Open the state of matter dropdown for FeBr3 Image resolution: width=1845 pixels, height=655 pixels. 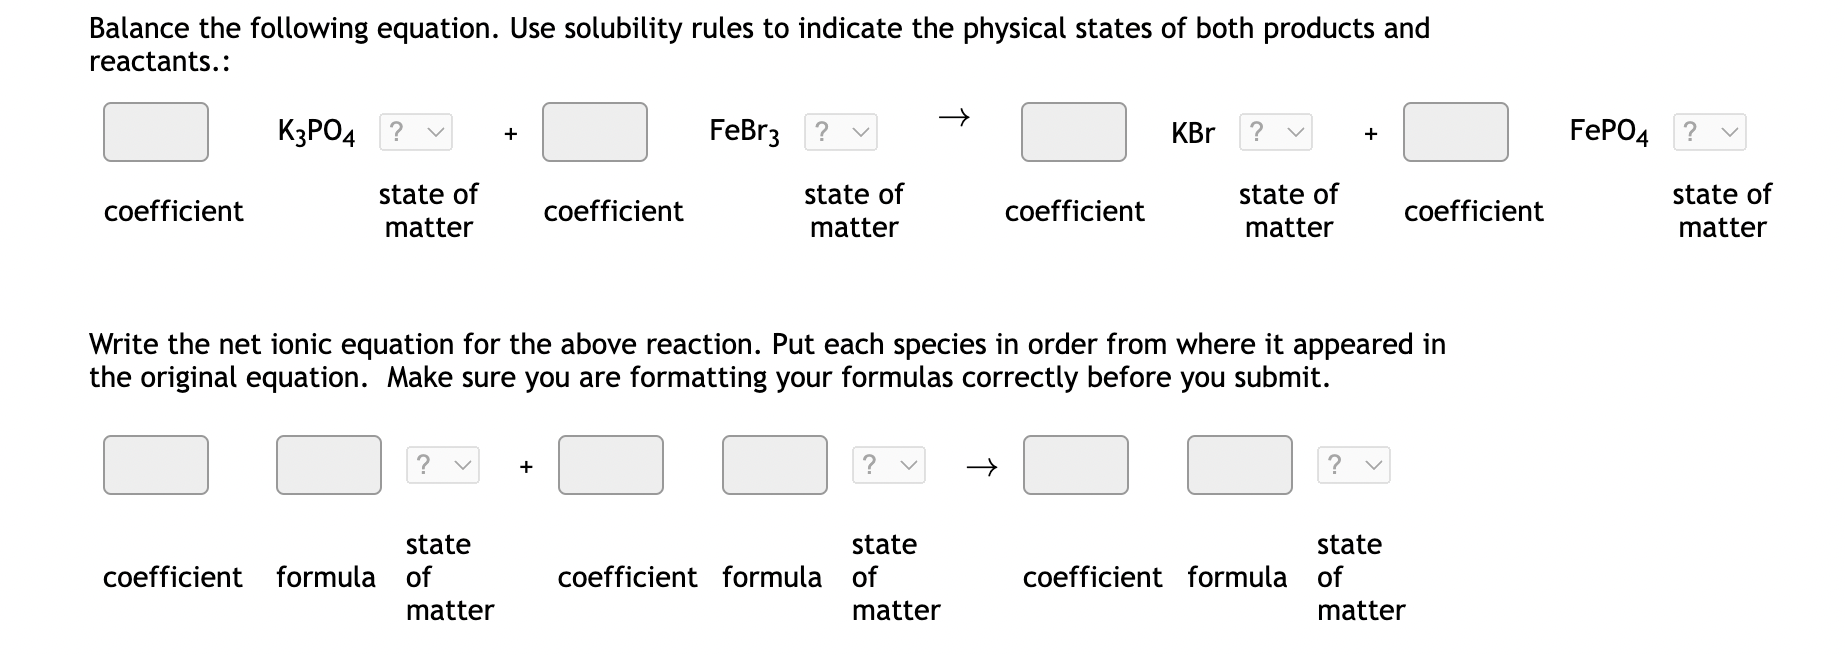(841, 131)
